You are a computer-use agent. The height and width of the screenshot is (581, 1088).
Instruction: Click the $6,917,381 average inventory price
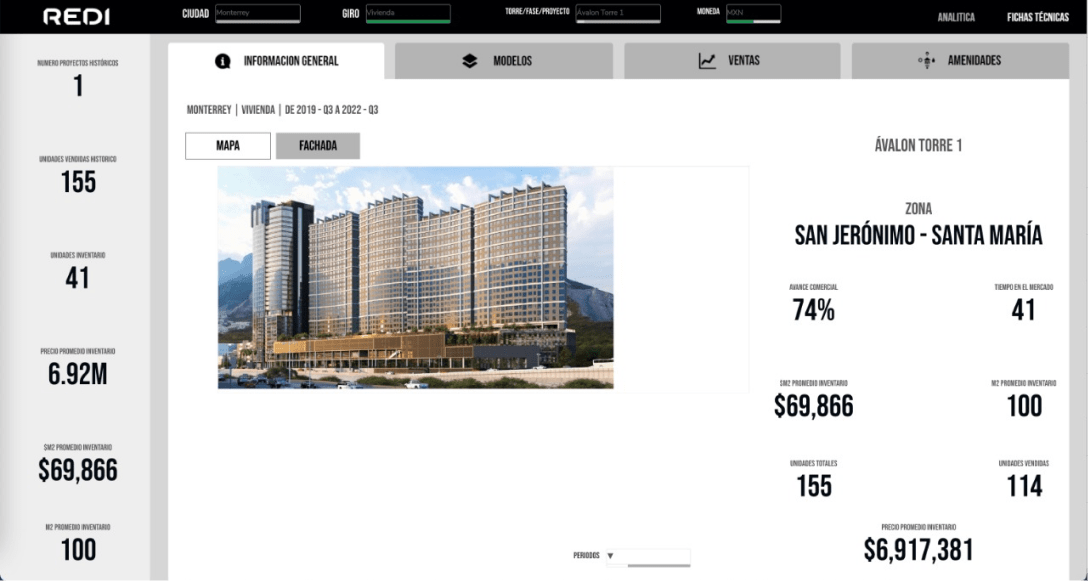(919, 550)
